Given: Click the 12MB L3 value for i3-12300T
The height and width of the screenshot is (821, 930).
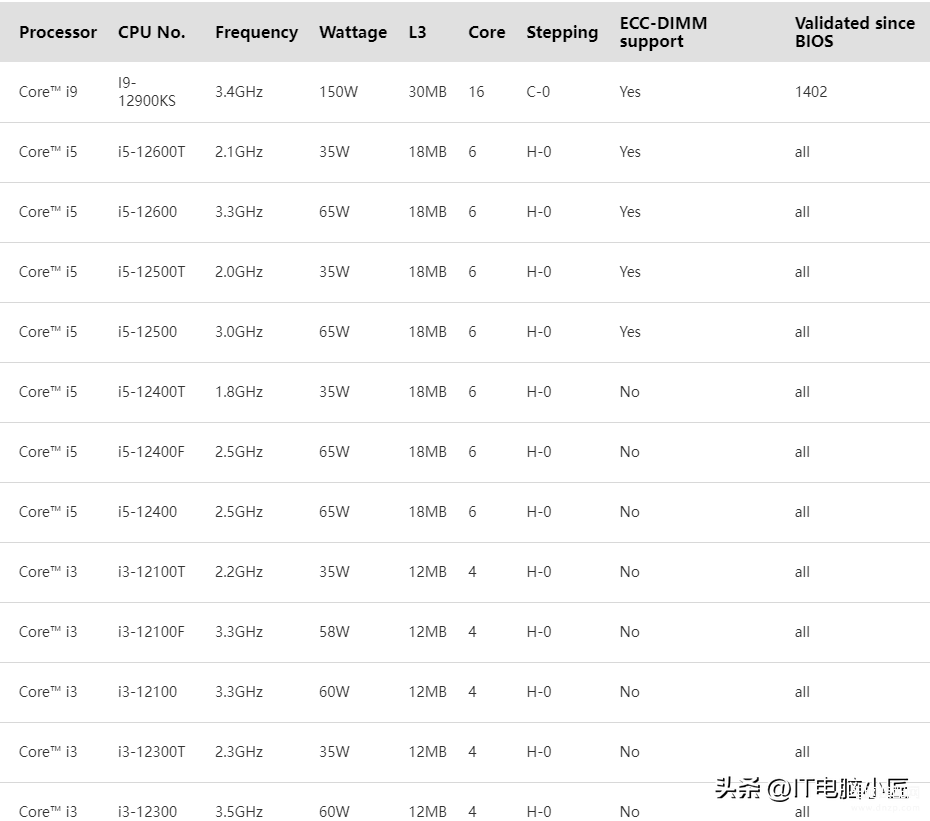Looking at the screenshot, I should coord(427,752).
